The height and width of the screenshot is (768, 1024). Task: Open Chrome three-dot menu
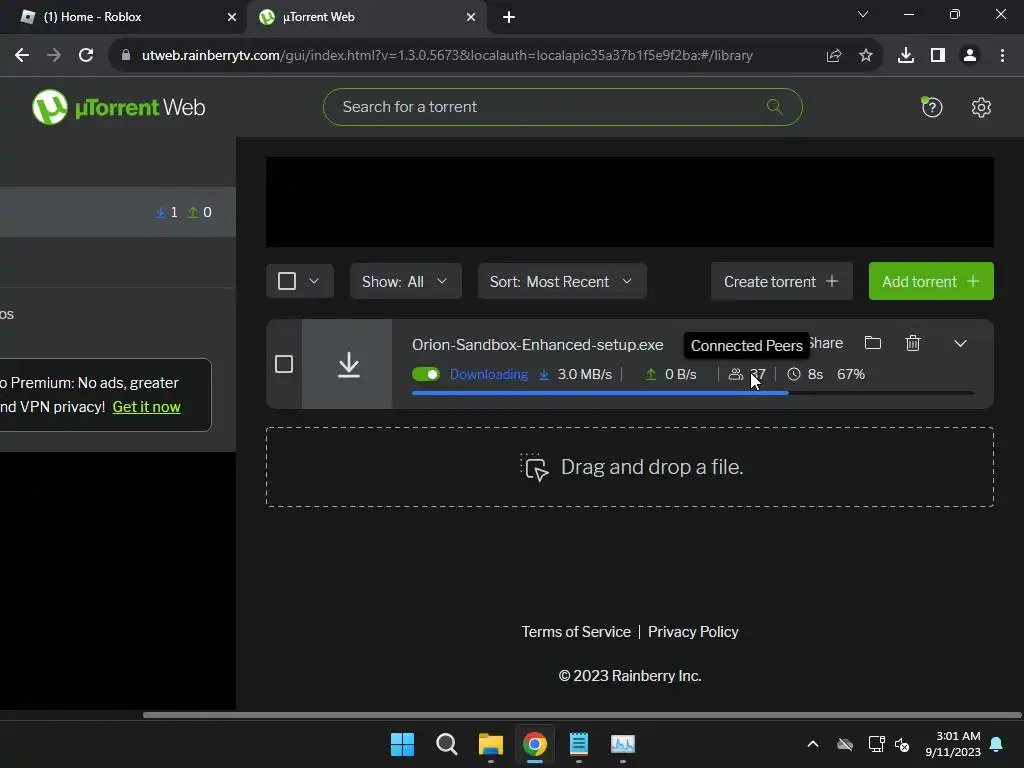coord(1002,56)
